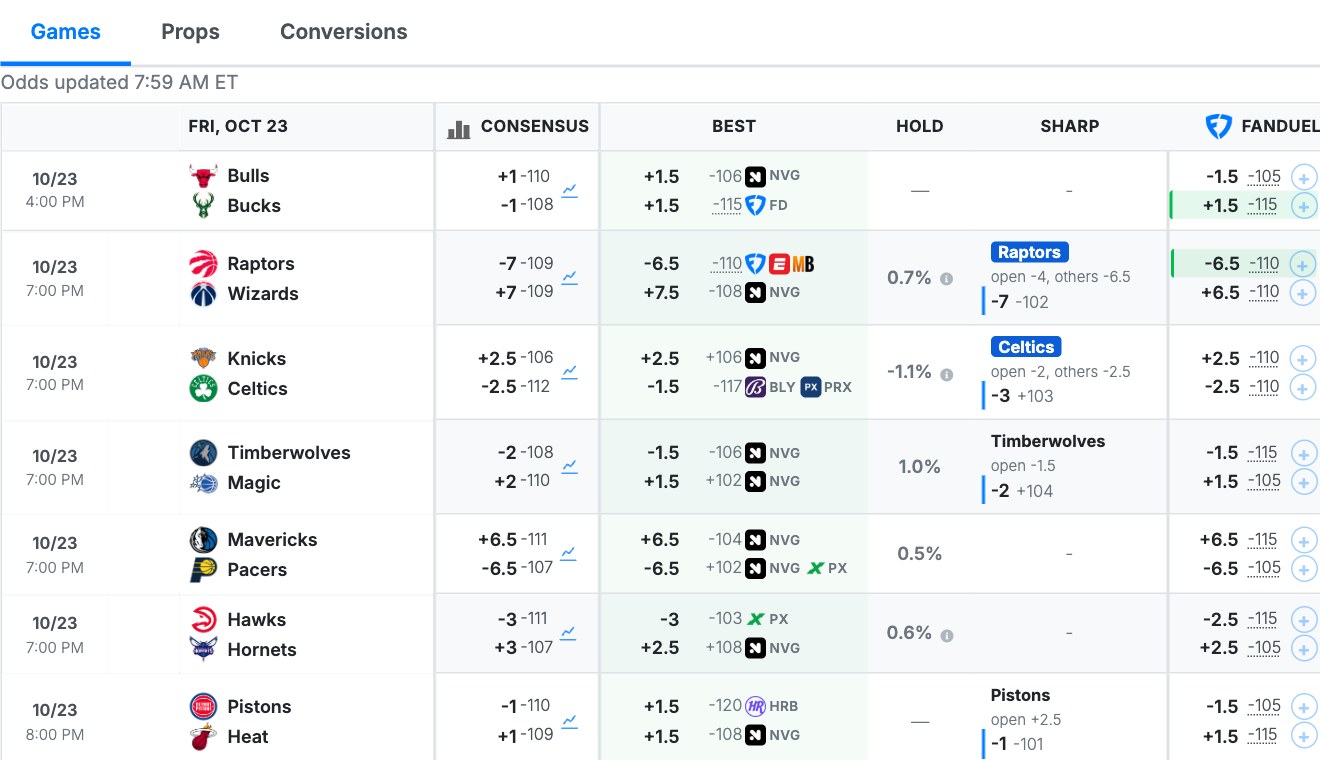Click the hold info icon for Hawks game
Image resolution: width=1320 pixels, height=760 pixels.
coord(946,635)
